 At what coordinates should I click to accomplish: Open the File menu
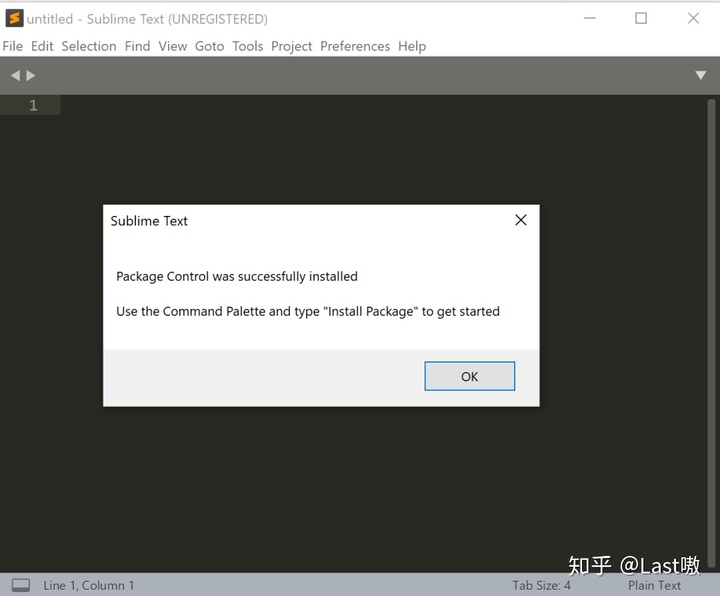point(13,46)
